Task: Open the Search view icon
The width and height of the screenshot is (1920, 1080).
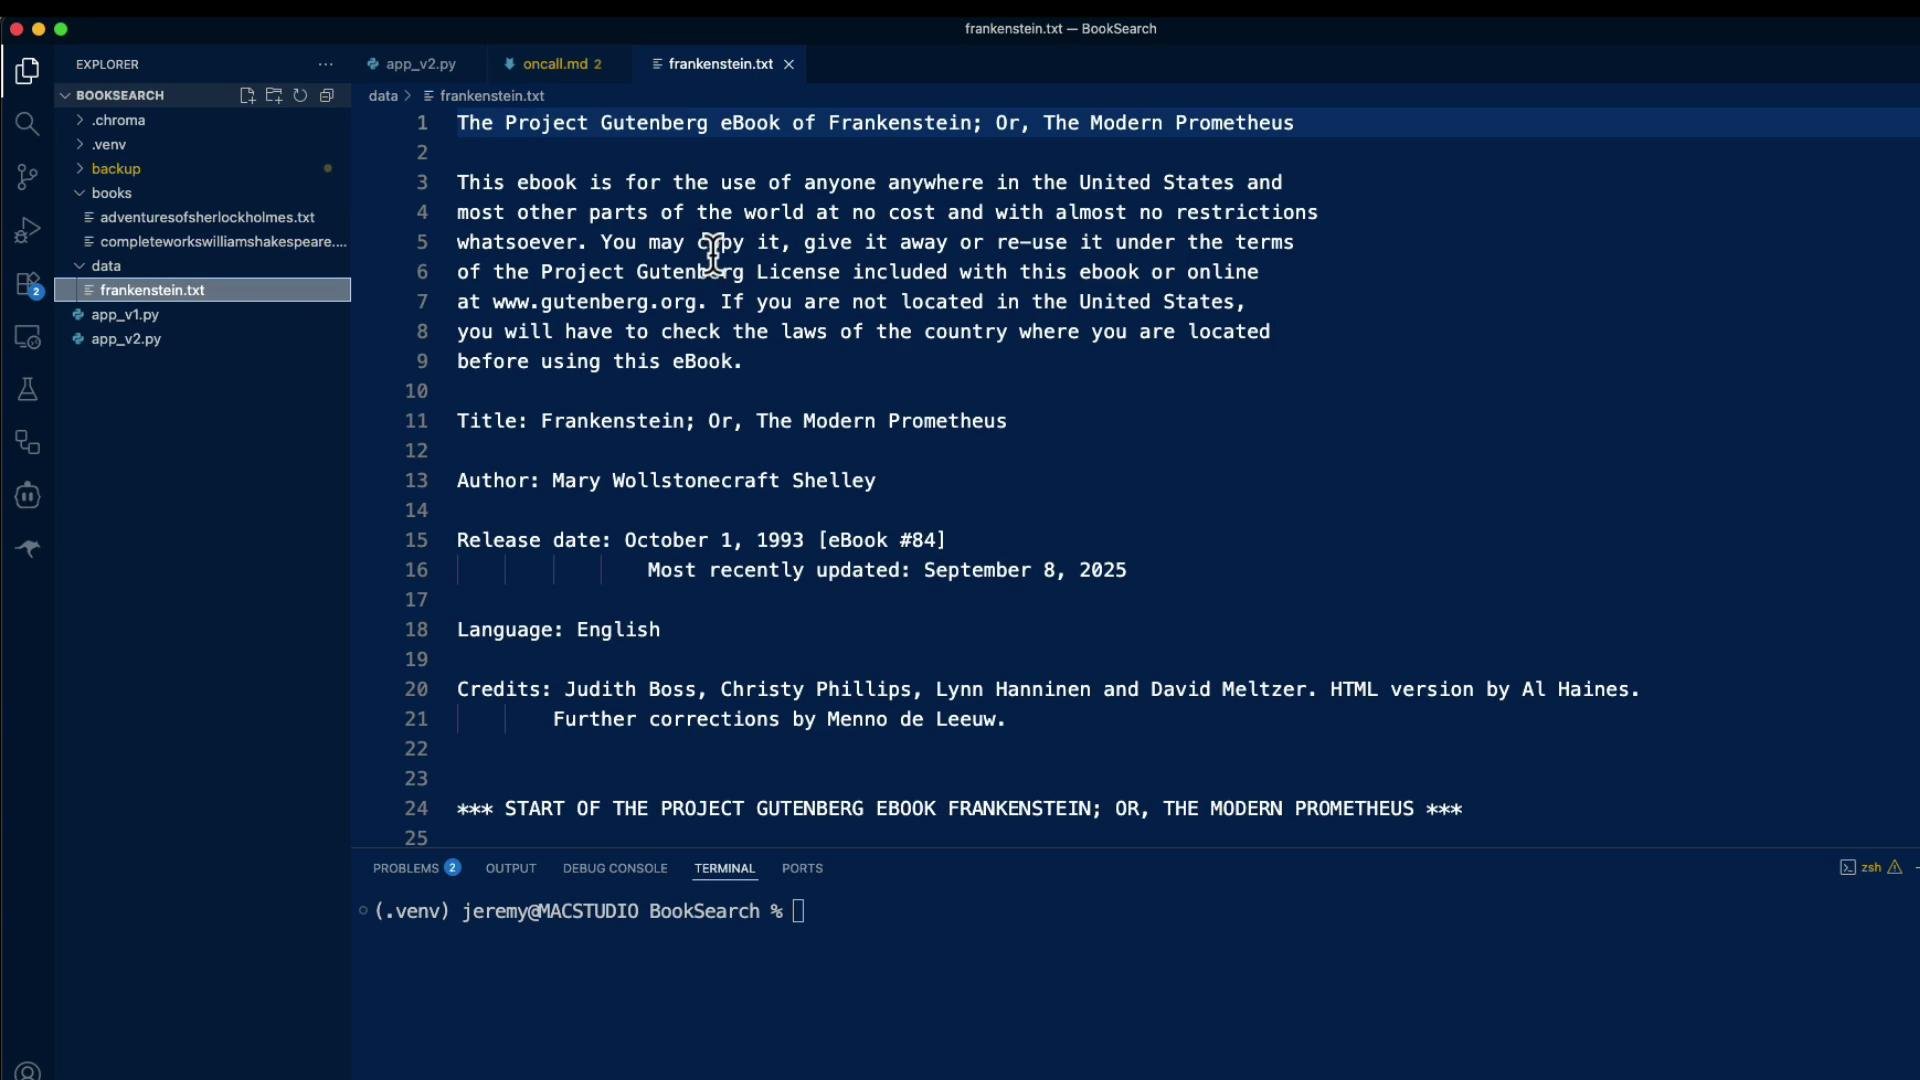Action: [x=27, y=124]
